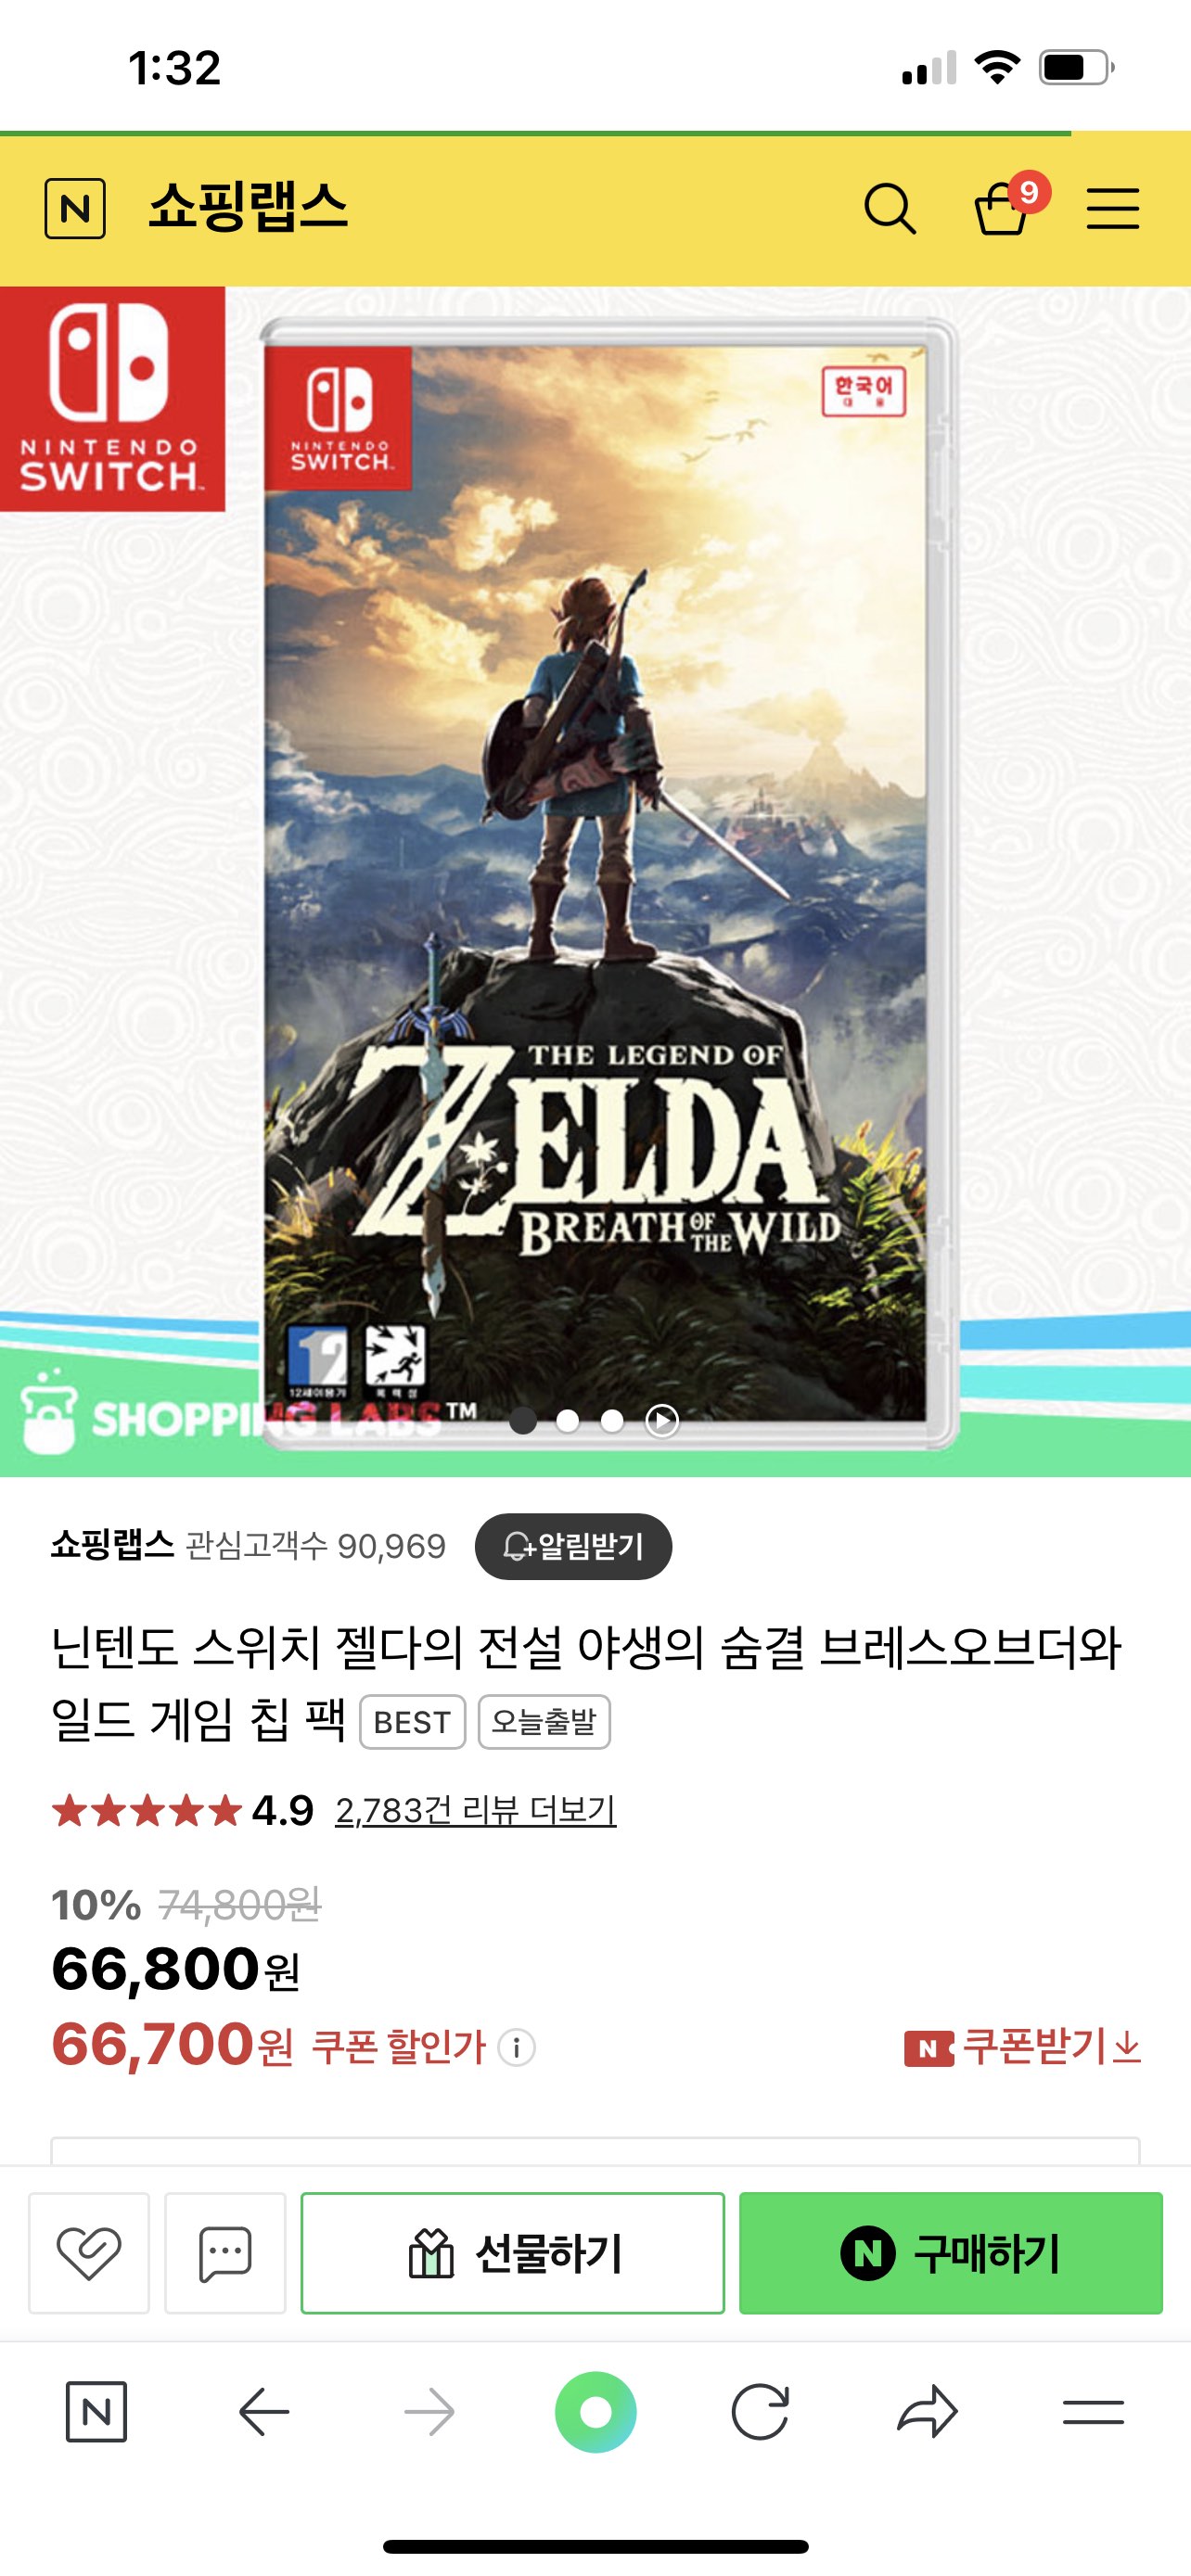Show coupon price info icon
Image resolution: width=1191 pixels, height=2576 pixels.
coord(517,2048)
